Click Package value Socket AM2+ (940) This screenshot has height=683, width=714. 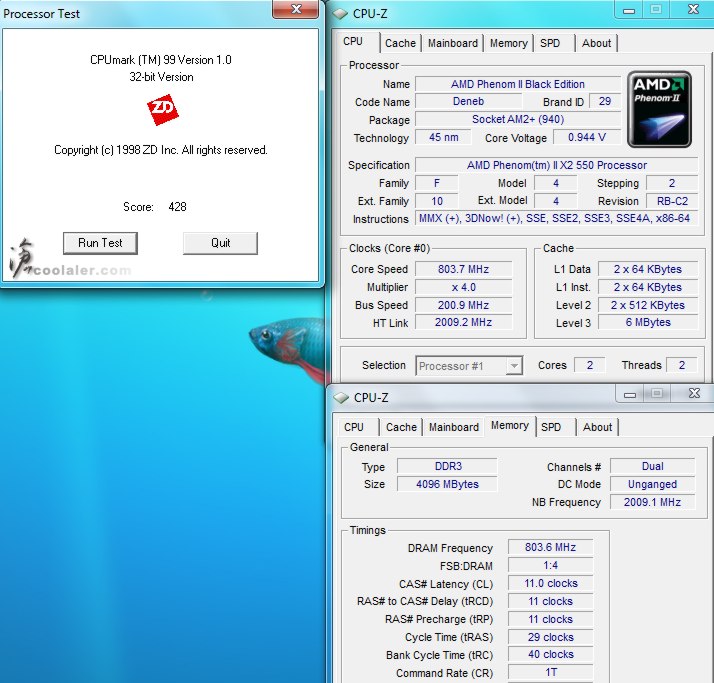(518, 119)
